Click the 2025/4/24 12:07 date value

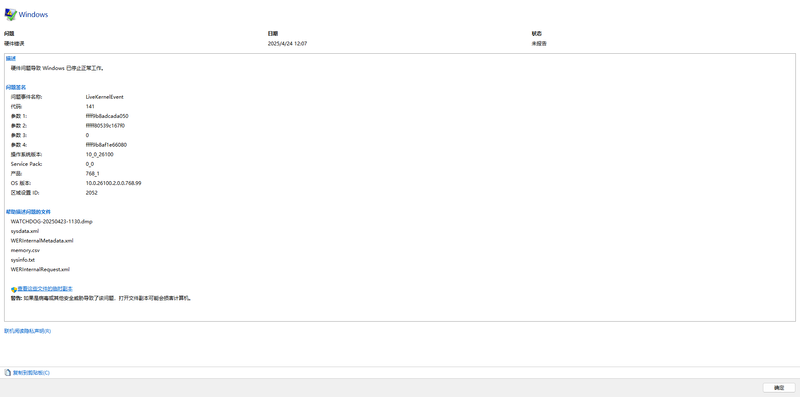point(287,43)
